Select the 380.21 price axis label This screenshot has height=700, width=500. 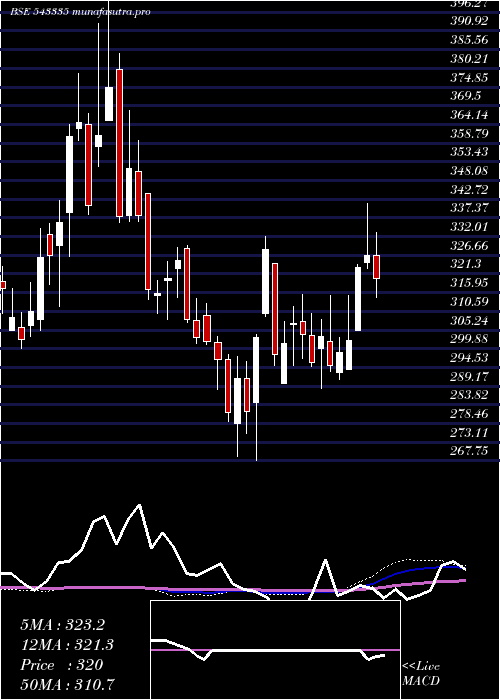tap(469, 58)
